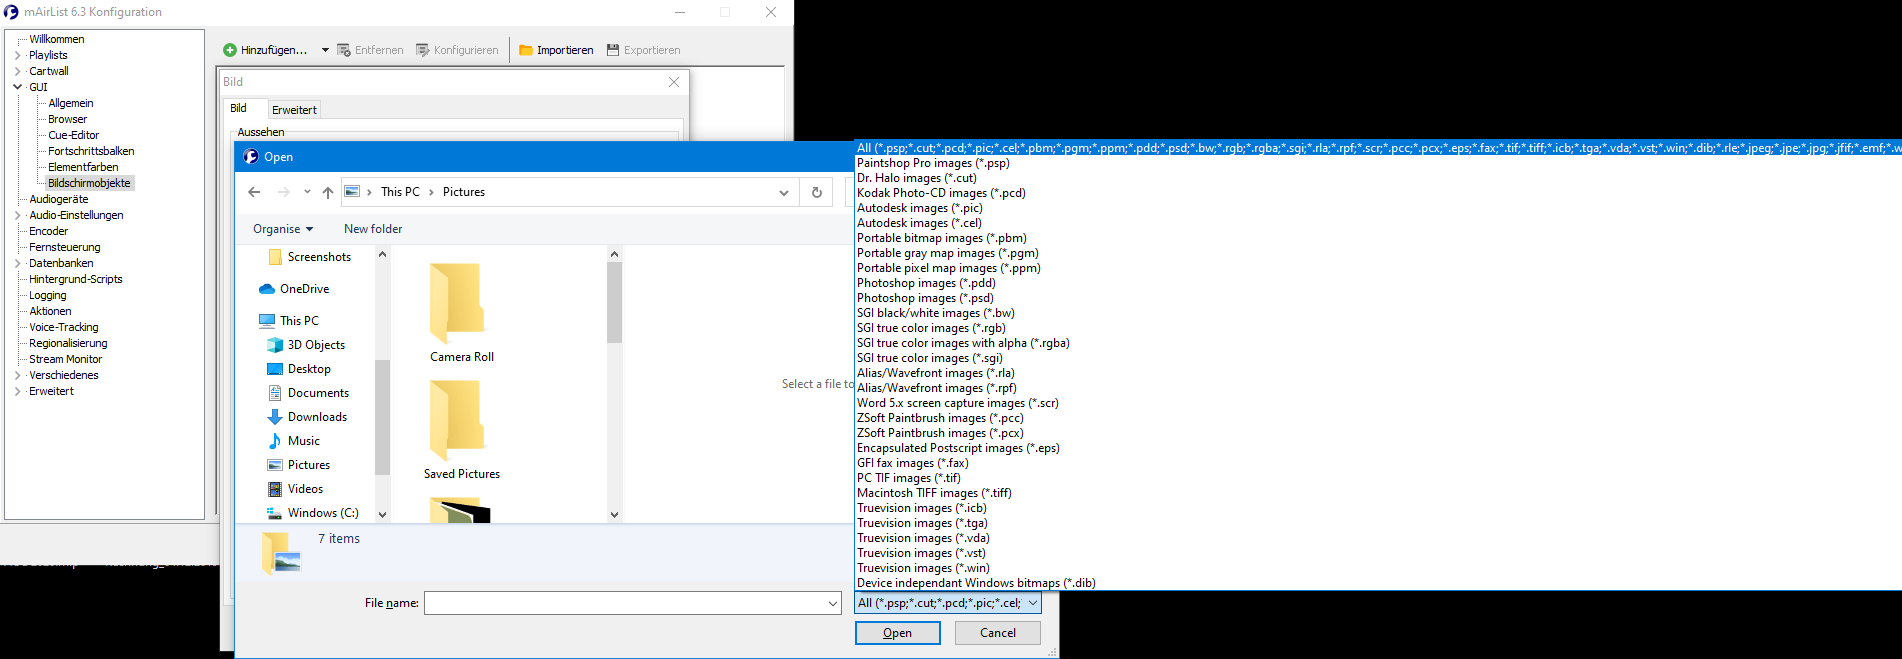The height and width of the screenshot is (659, 1902).
Task: Open the Camera Roll folder
Action: [461, 312]
